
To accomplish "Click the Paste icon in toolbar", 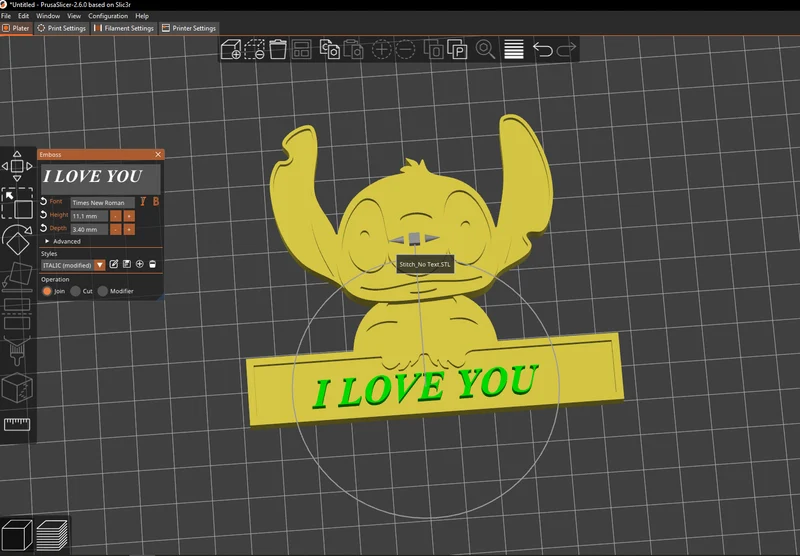I will pos(353,49).
